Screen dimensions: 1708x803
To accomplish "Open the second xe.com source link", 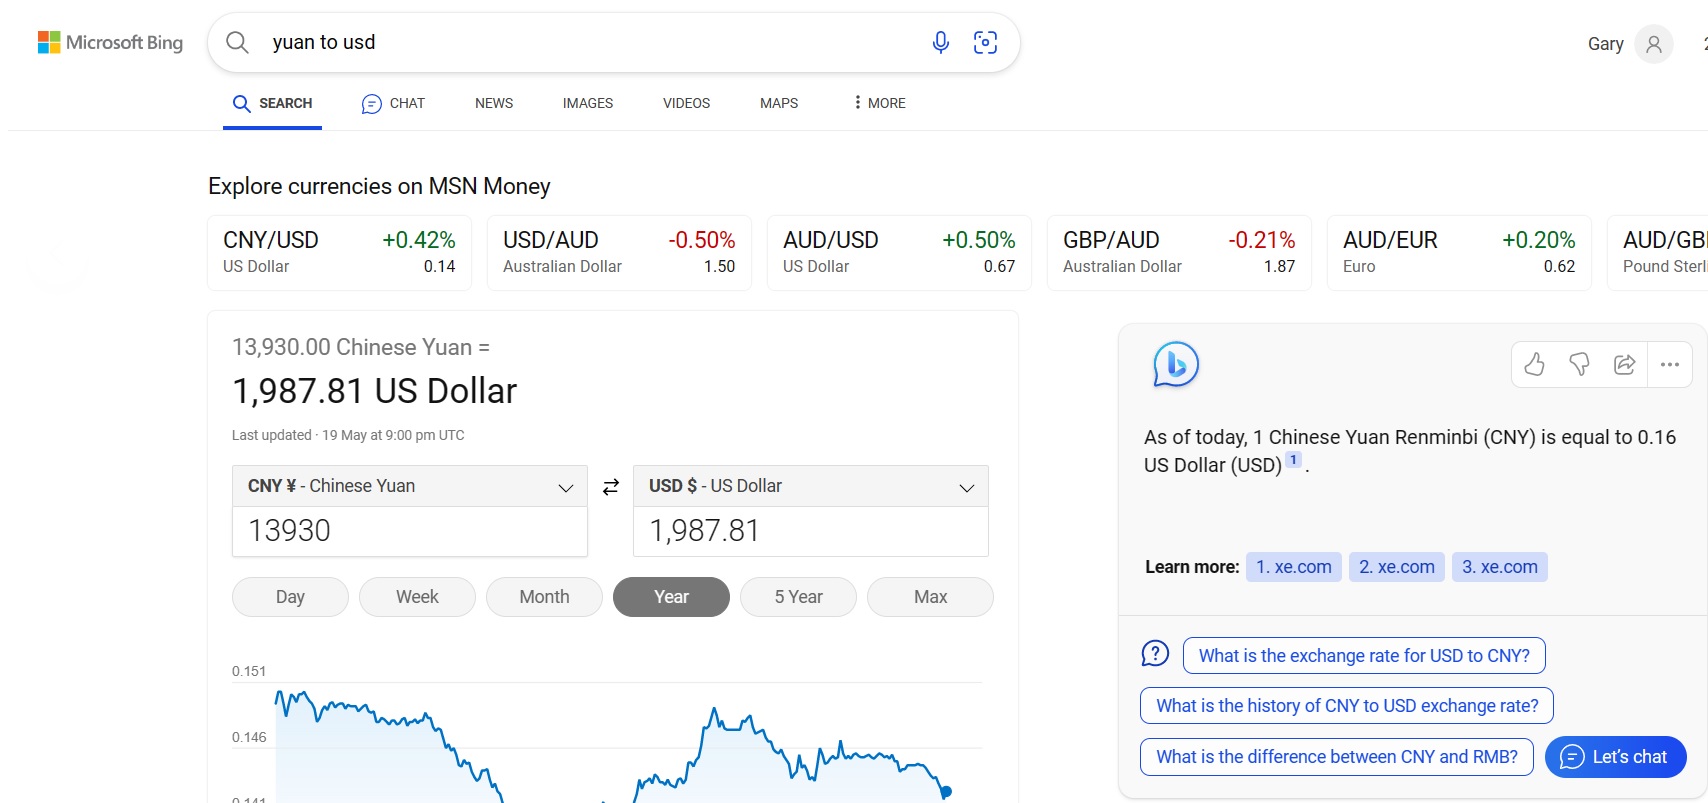I will (1397, 567).
